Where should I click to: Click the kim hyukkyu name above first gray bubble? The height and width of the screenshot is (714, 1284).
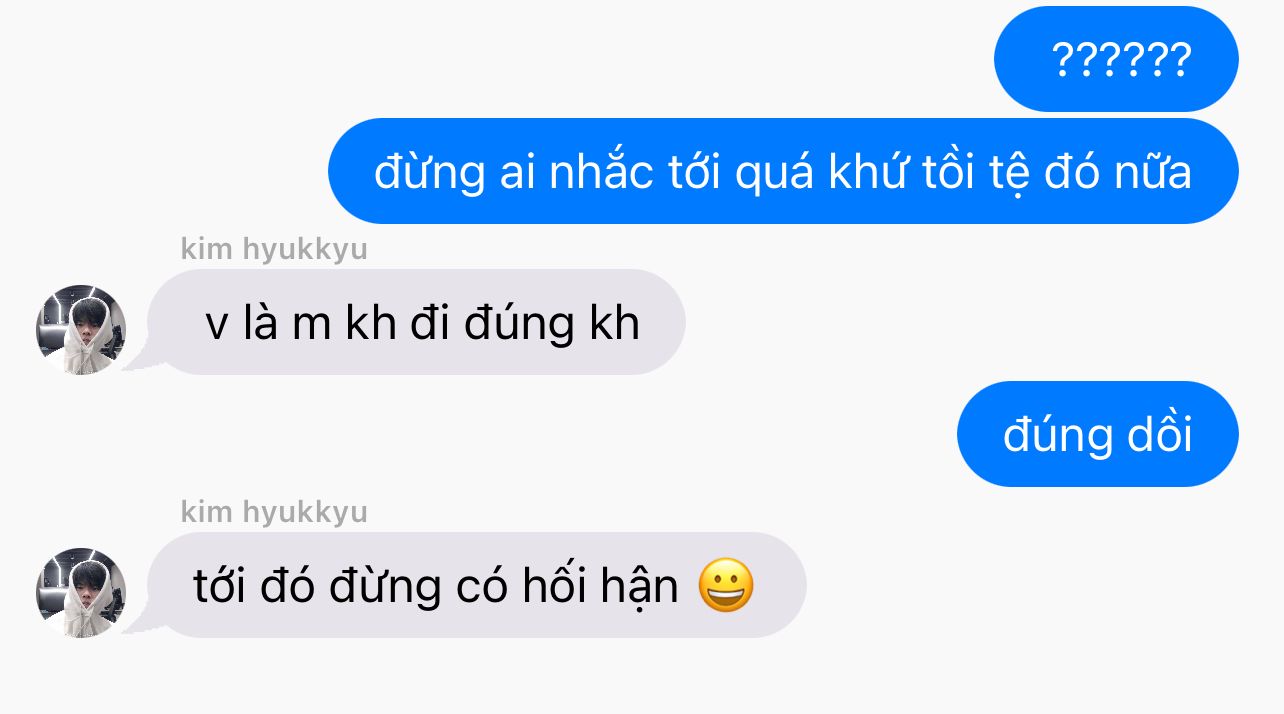(274, 250)
